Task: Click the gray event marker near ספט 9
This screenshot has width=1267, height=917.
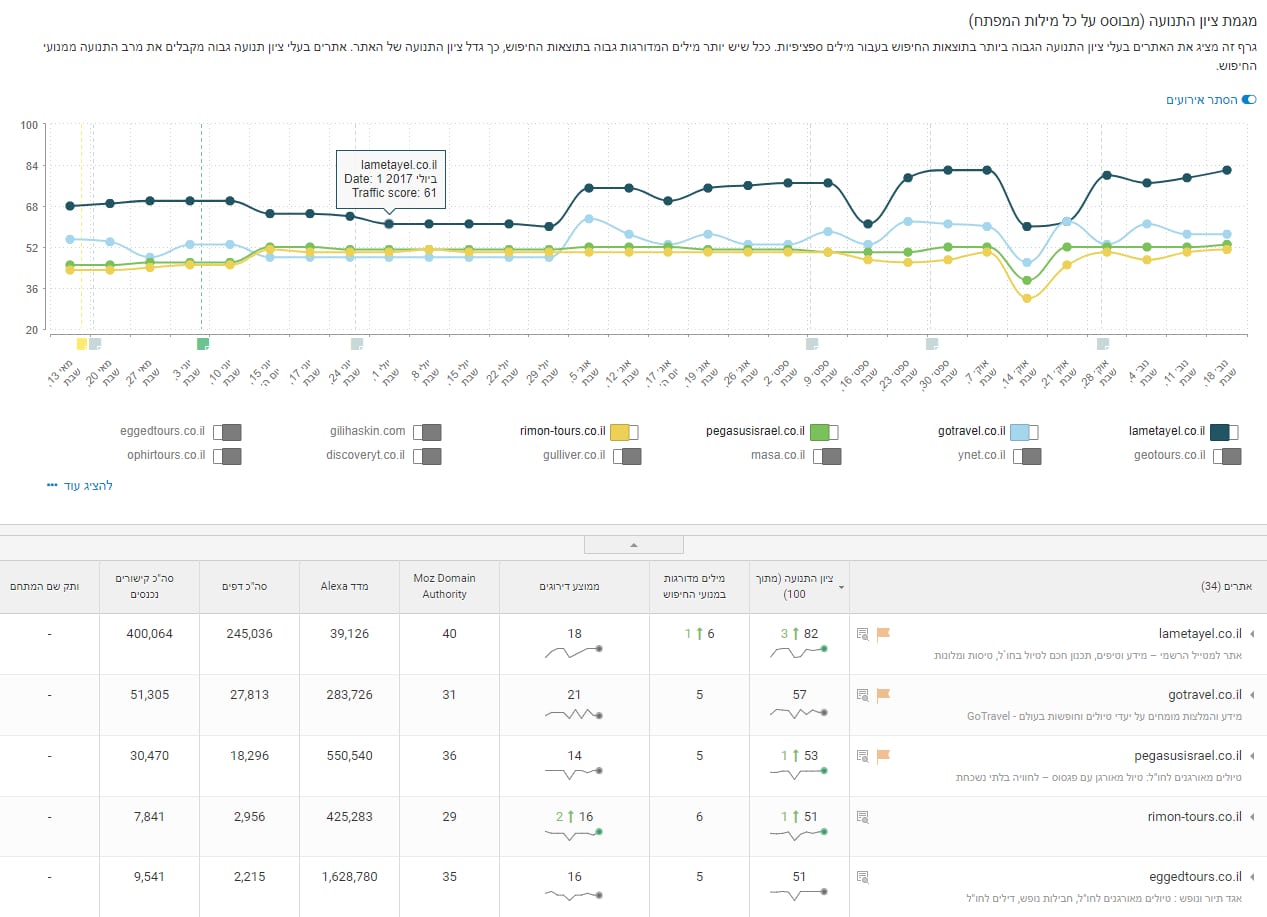Action: click(x=813, y=344)
